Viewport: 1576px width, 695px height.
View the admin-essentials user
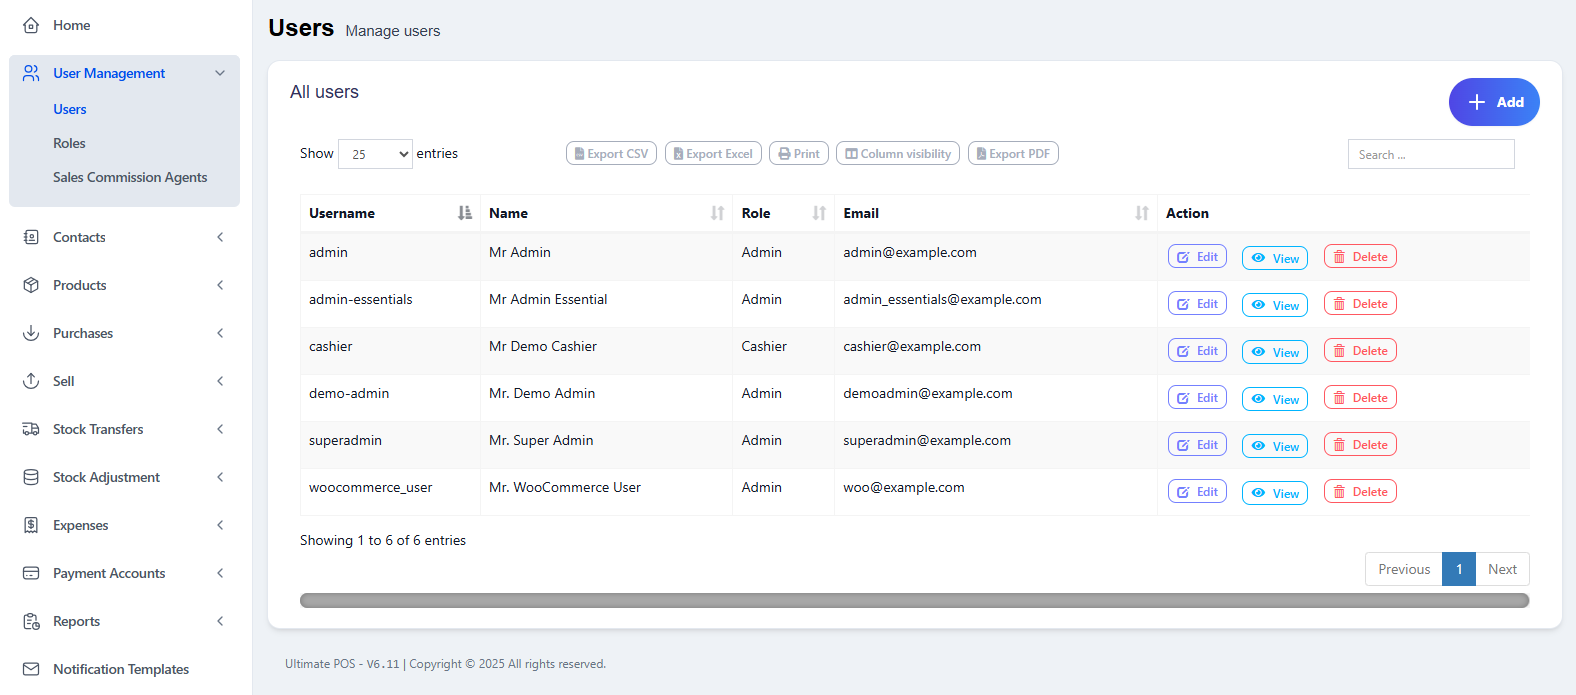coord(1275,305)
